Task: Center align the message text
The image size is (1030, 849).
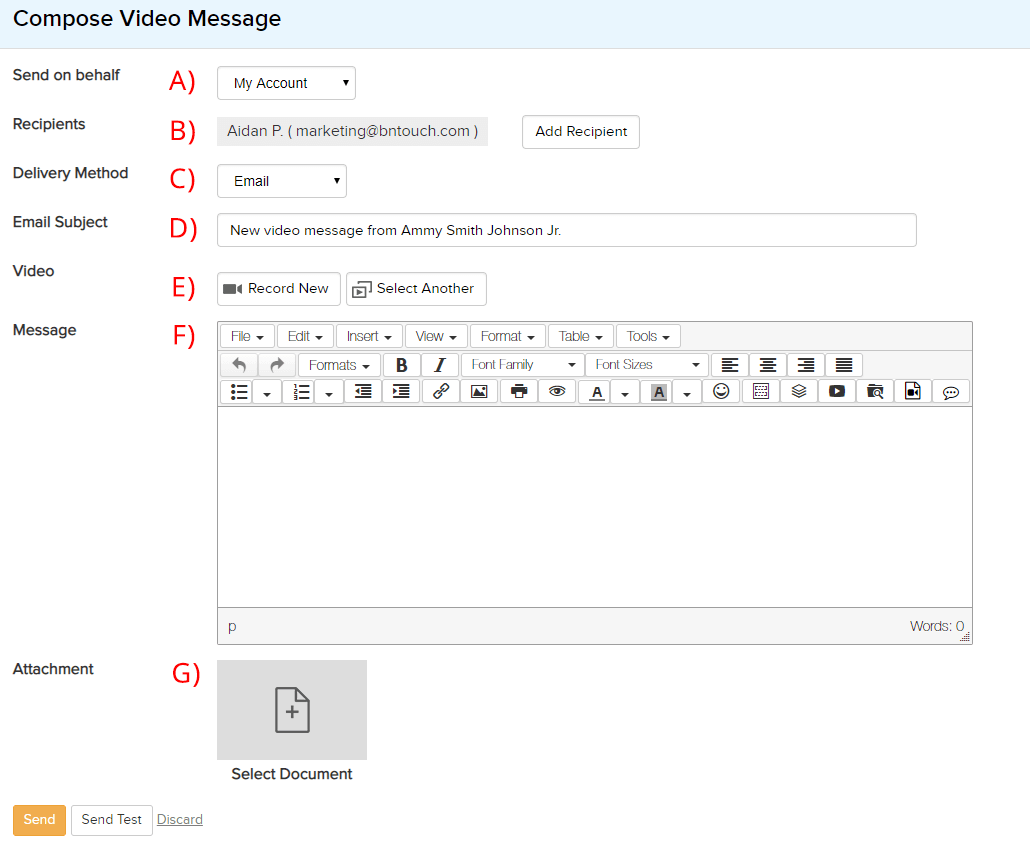Action: pyautogui.click(x=768, y=365)
